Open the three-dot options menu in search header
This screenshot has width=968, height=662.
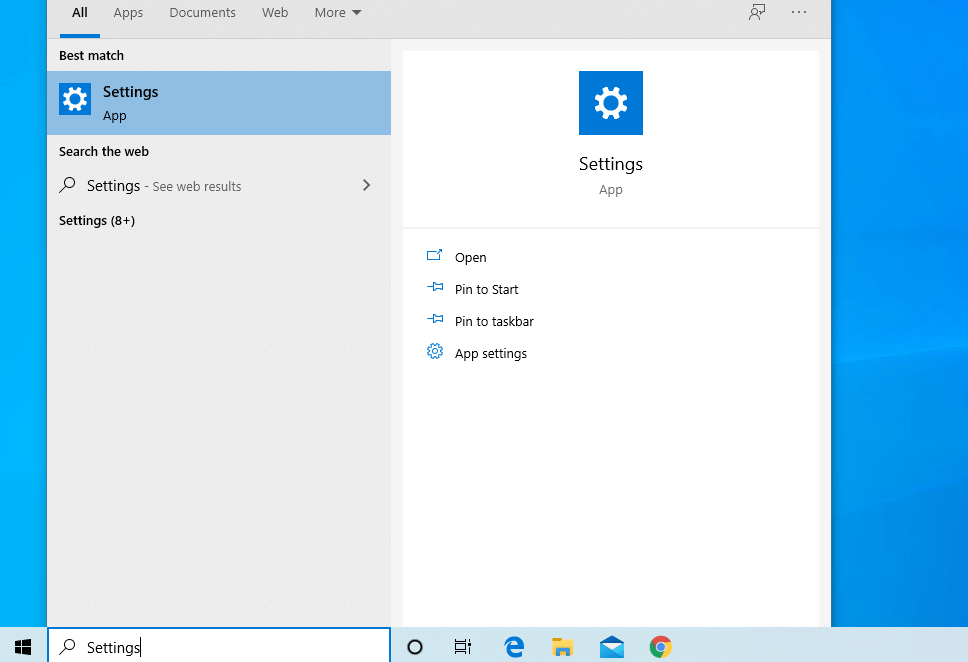799,12
